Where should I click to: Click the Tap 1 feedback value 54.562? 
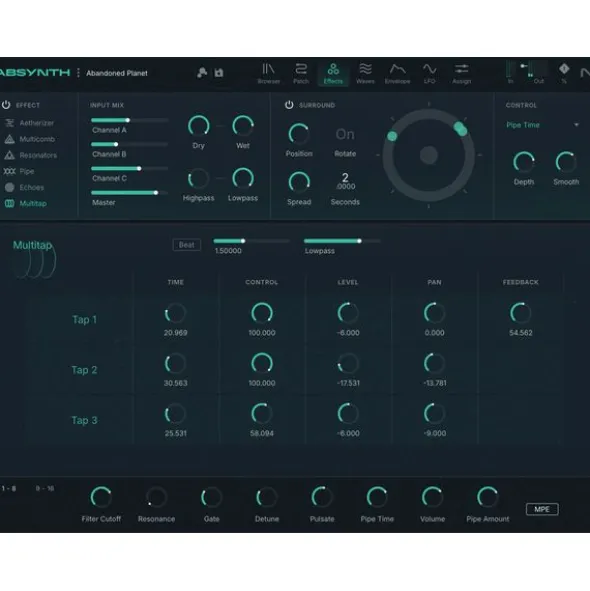click(521, 333)
